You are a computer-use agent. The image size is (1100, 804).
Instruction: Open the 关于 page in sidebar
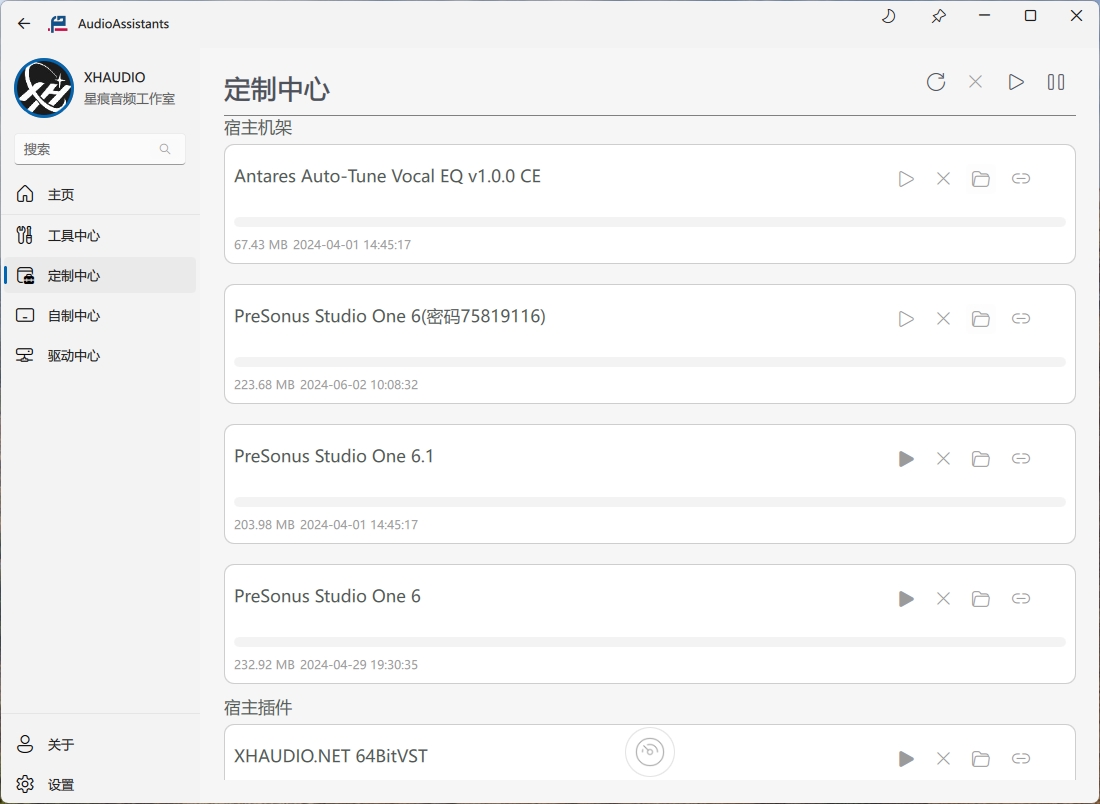61,745
